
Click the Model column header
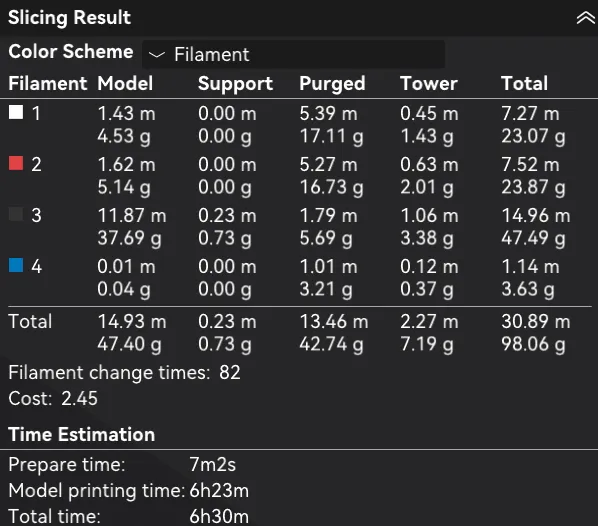[125, 83]
